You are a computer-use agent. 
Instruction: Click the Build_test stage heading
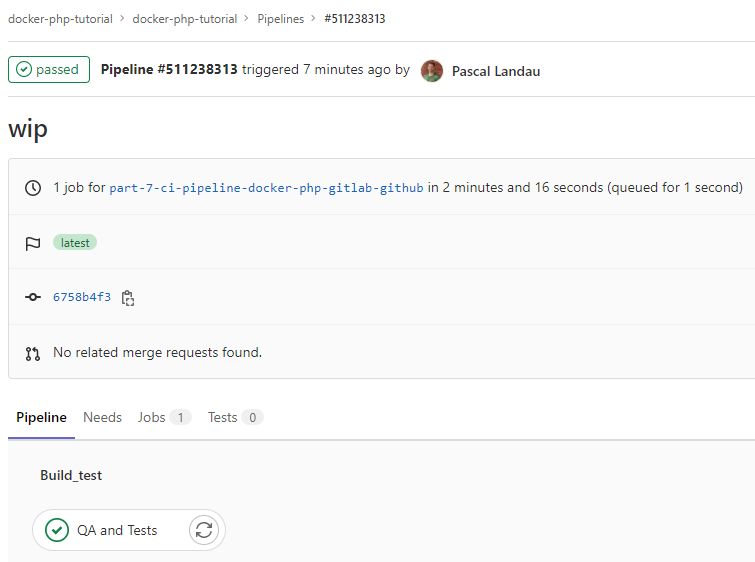coord(71,476)
